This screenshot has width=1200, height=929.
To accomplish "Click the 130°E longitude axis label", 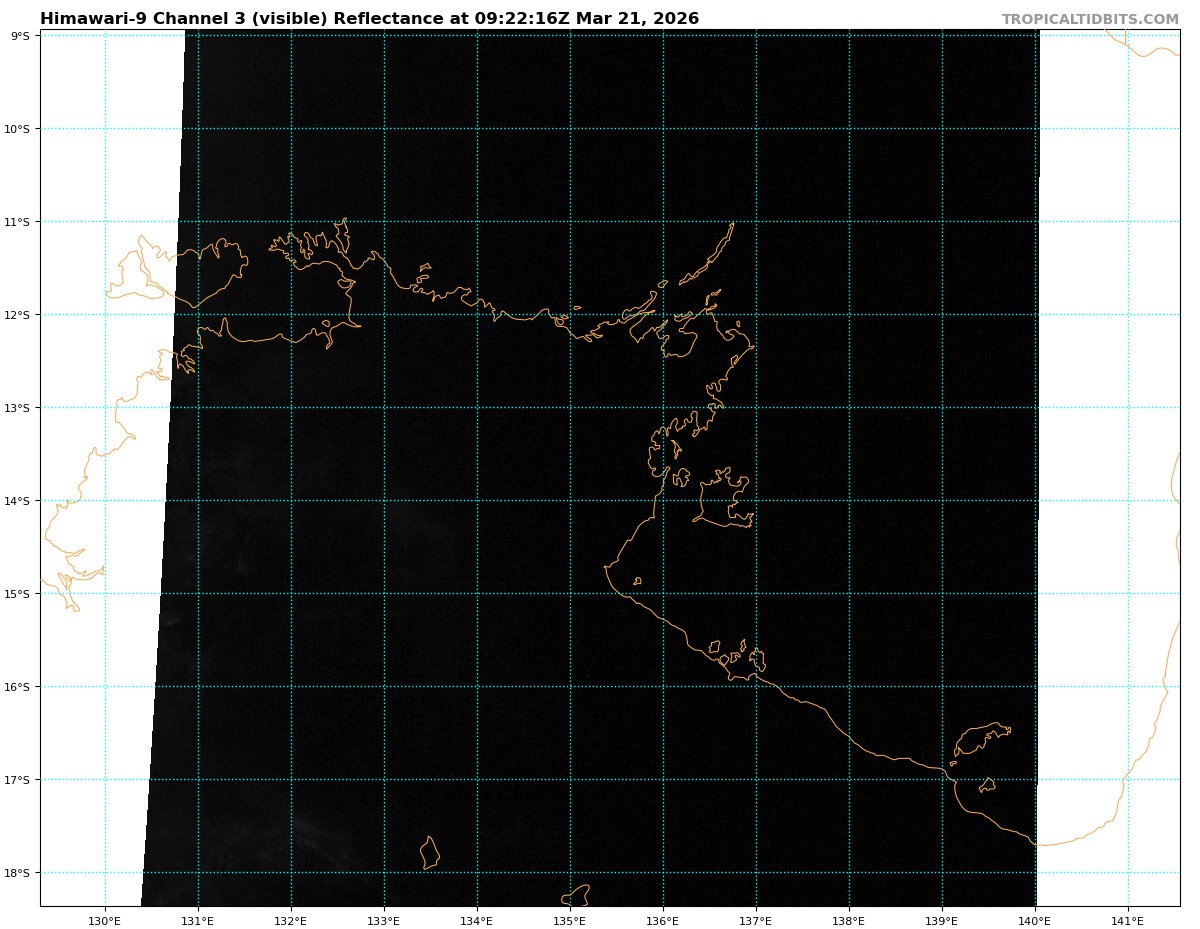I will tap(105, 921).
